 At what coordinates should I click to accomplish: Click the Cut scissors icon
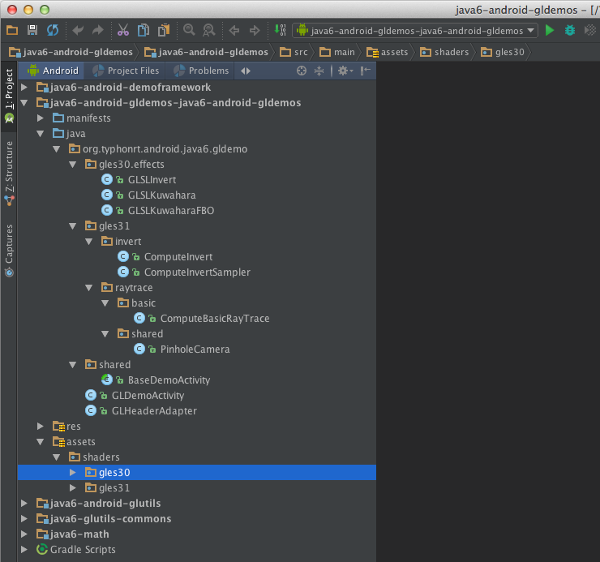click(x=123, y=30)
